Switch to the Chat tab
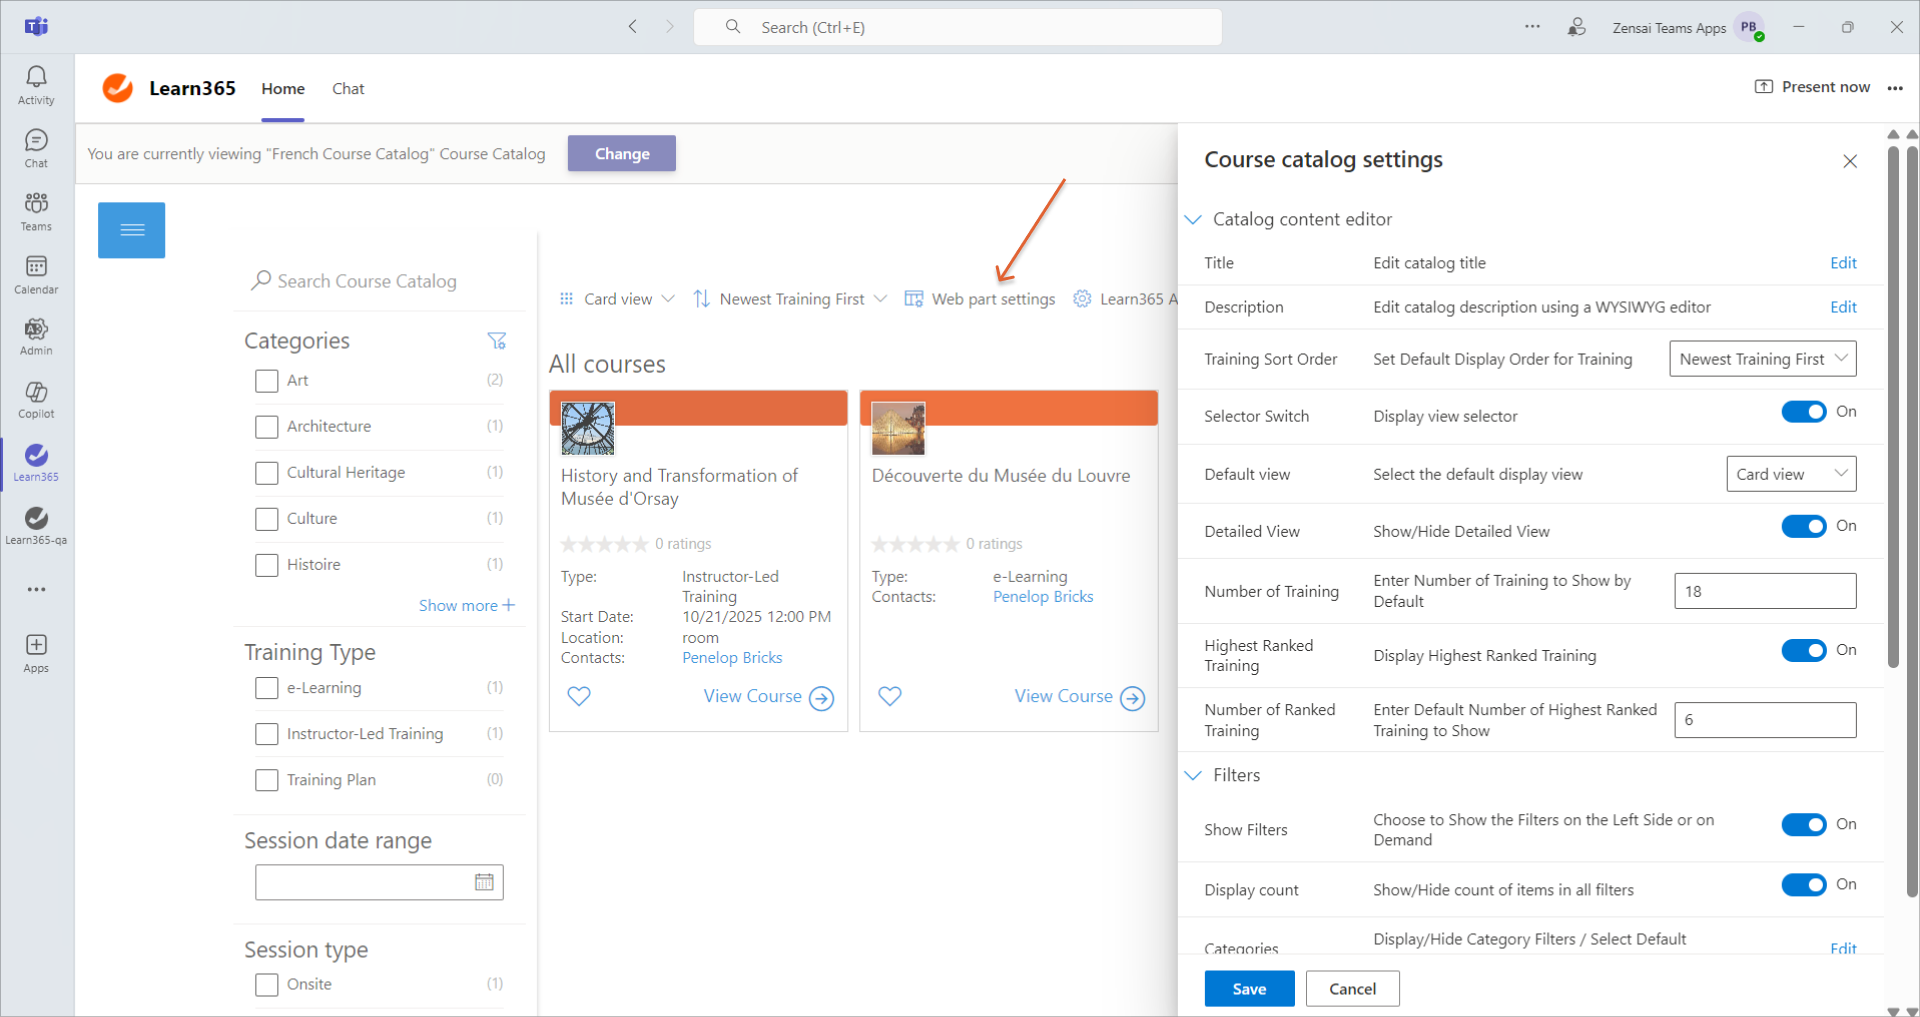This screenshot has height=1017, width=1920. click(348, 89)
